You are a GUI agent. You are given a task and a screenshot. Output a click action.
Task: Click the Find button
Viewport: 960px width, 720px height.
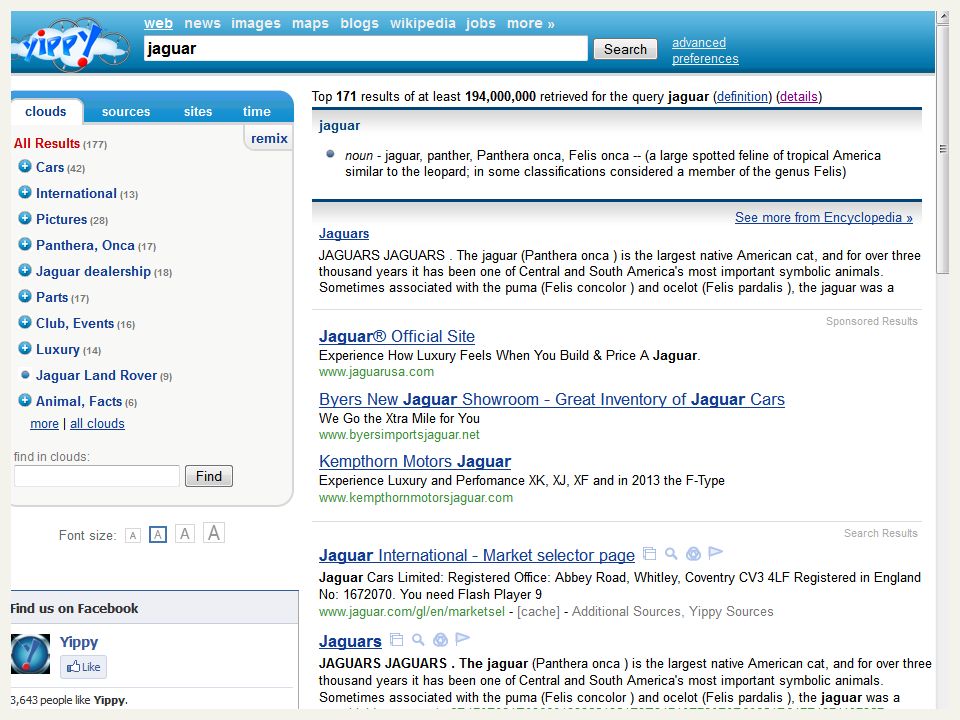(209, 476)
